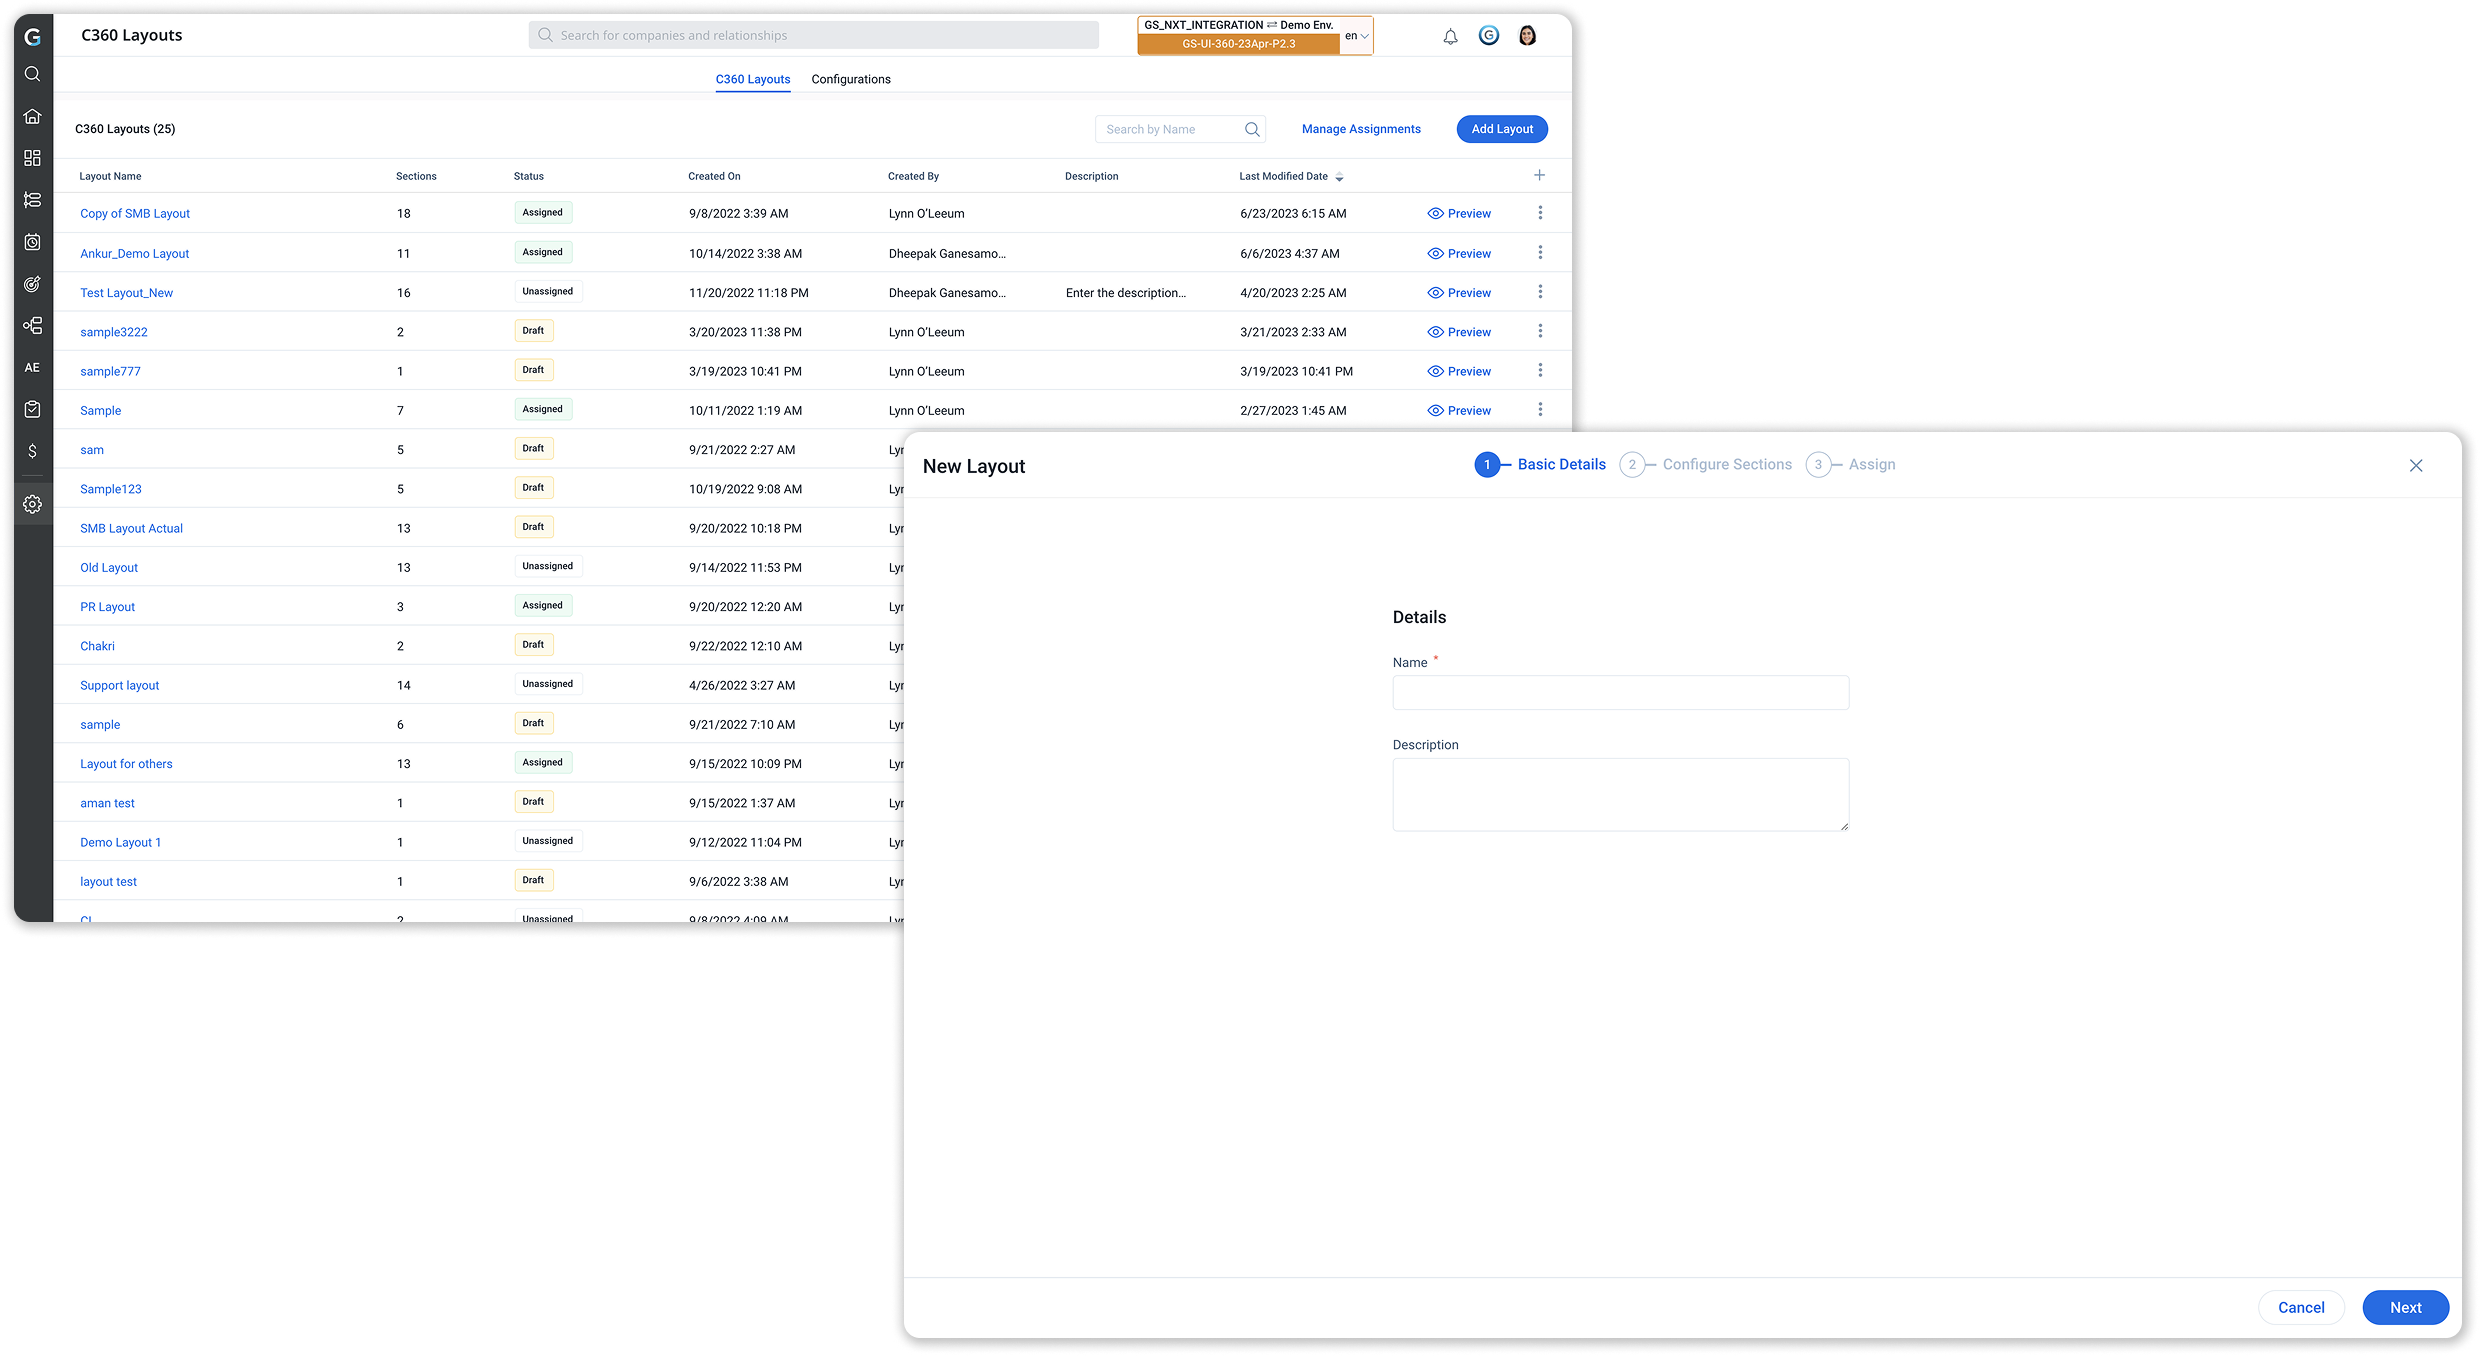2480x1356 pixels.
Task: Open the AE item in sidebar
Action: click(32, 367)
